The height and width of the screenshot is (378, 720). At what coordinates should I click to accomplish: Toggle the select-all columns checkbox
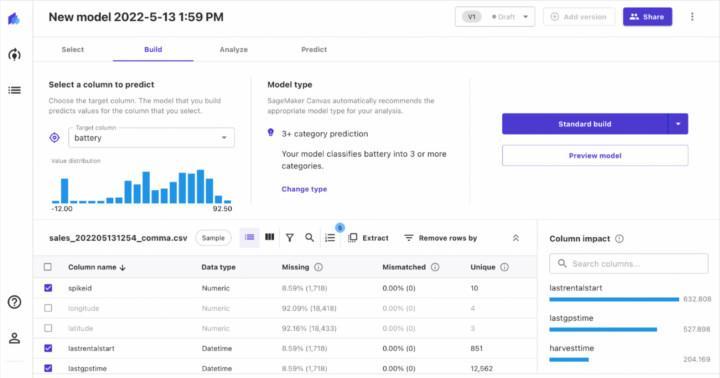48,267
